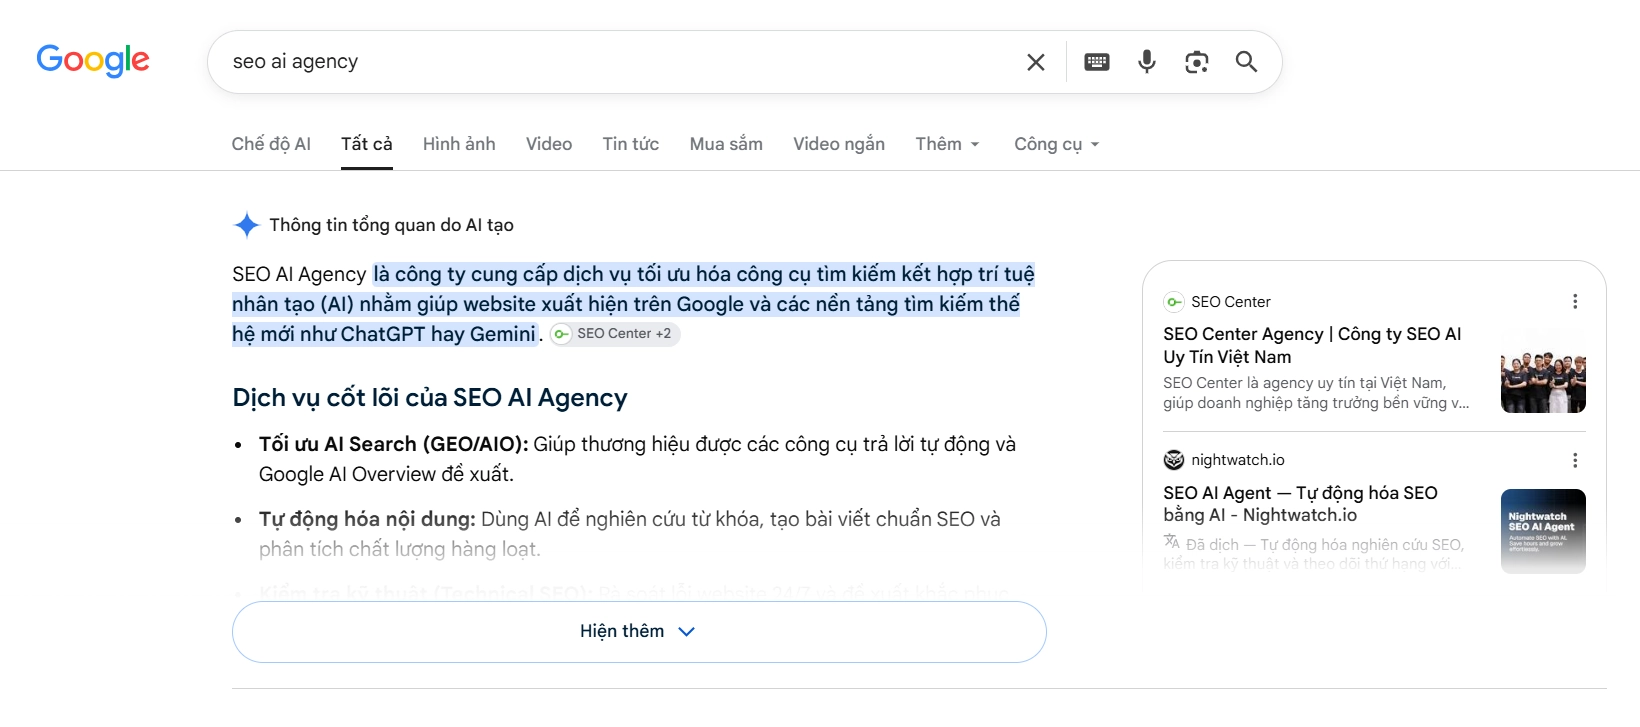Clear the search query with X icon

(1036, 62)
